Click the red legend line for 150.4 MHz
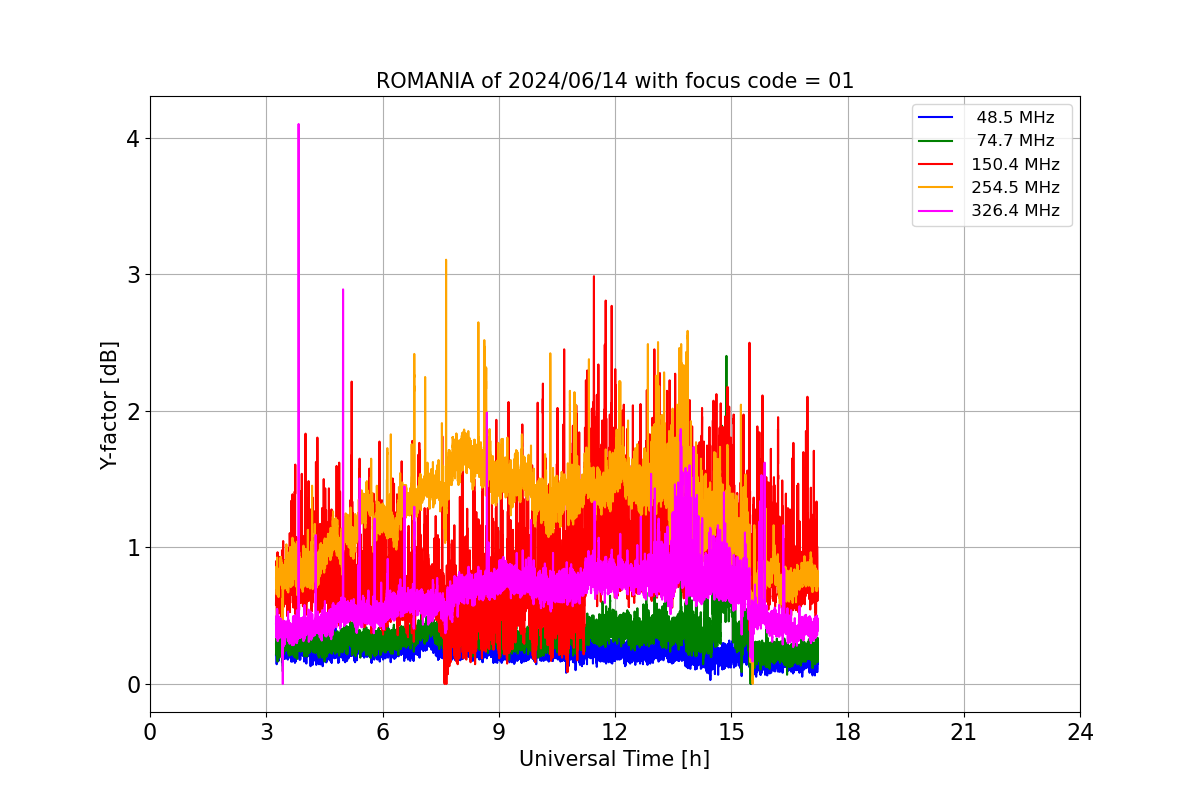 tap(936, 164)
